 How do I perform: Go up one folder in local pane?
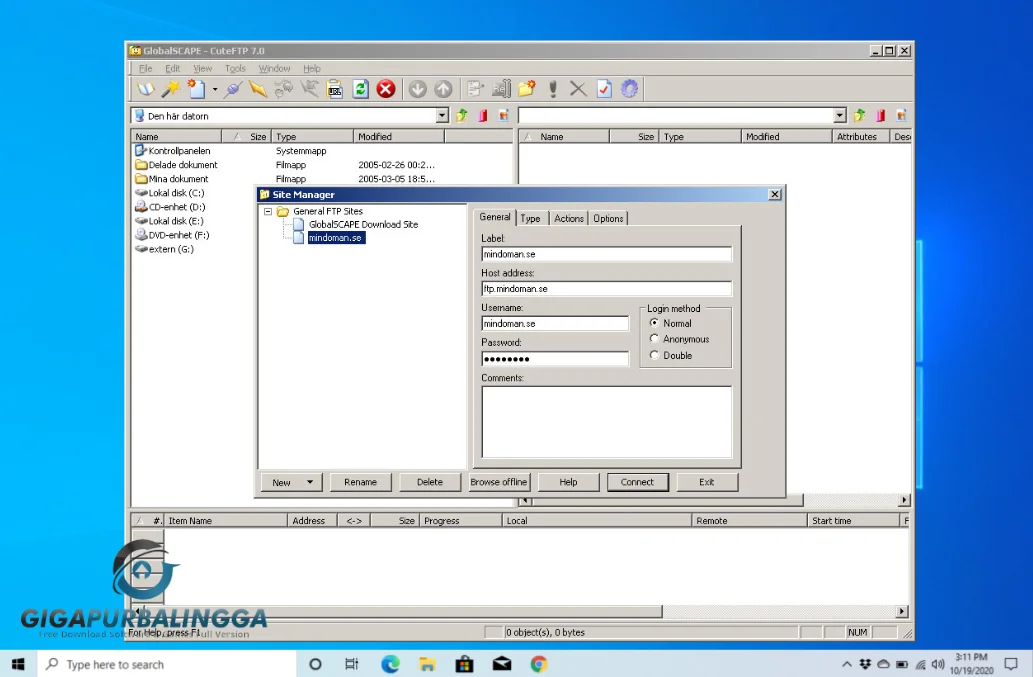pyautogui.click(x=462, y=116)
